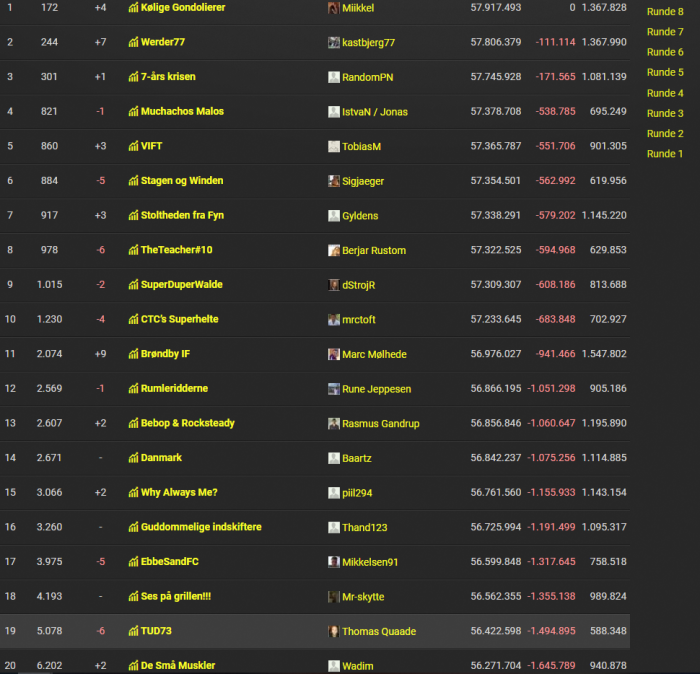View mrctoft user profile

359,320
